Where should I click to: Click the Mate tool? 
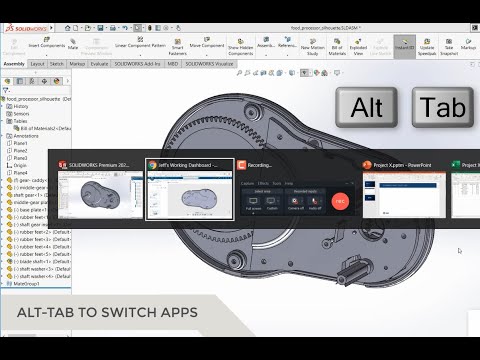tap(73, 44)
